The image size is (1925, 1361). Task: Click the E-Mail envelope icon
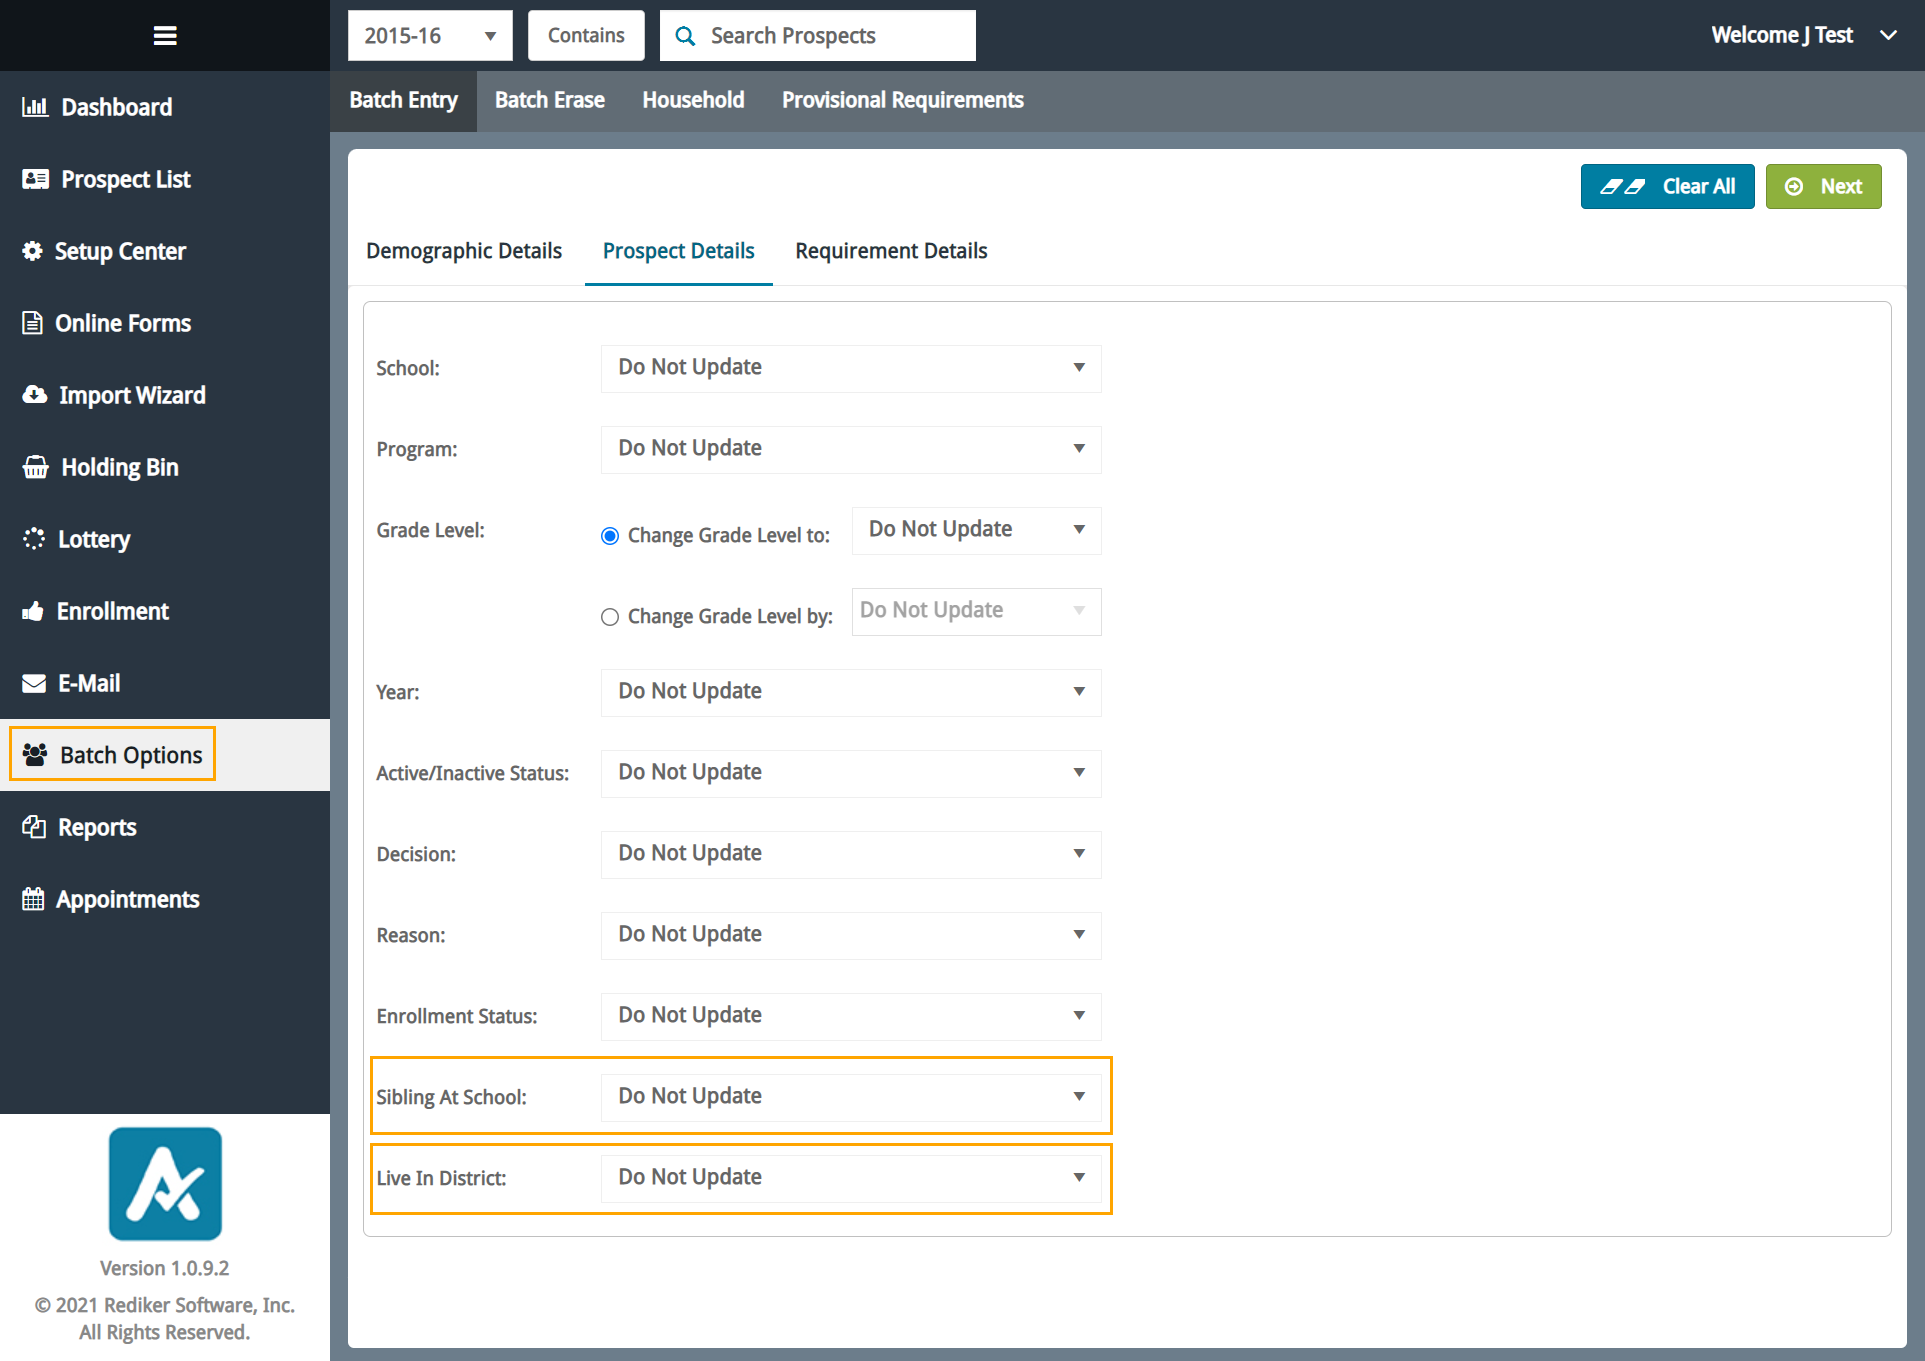[34, 683]
